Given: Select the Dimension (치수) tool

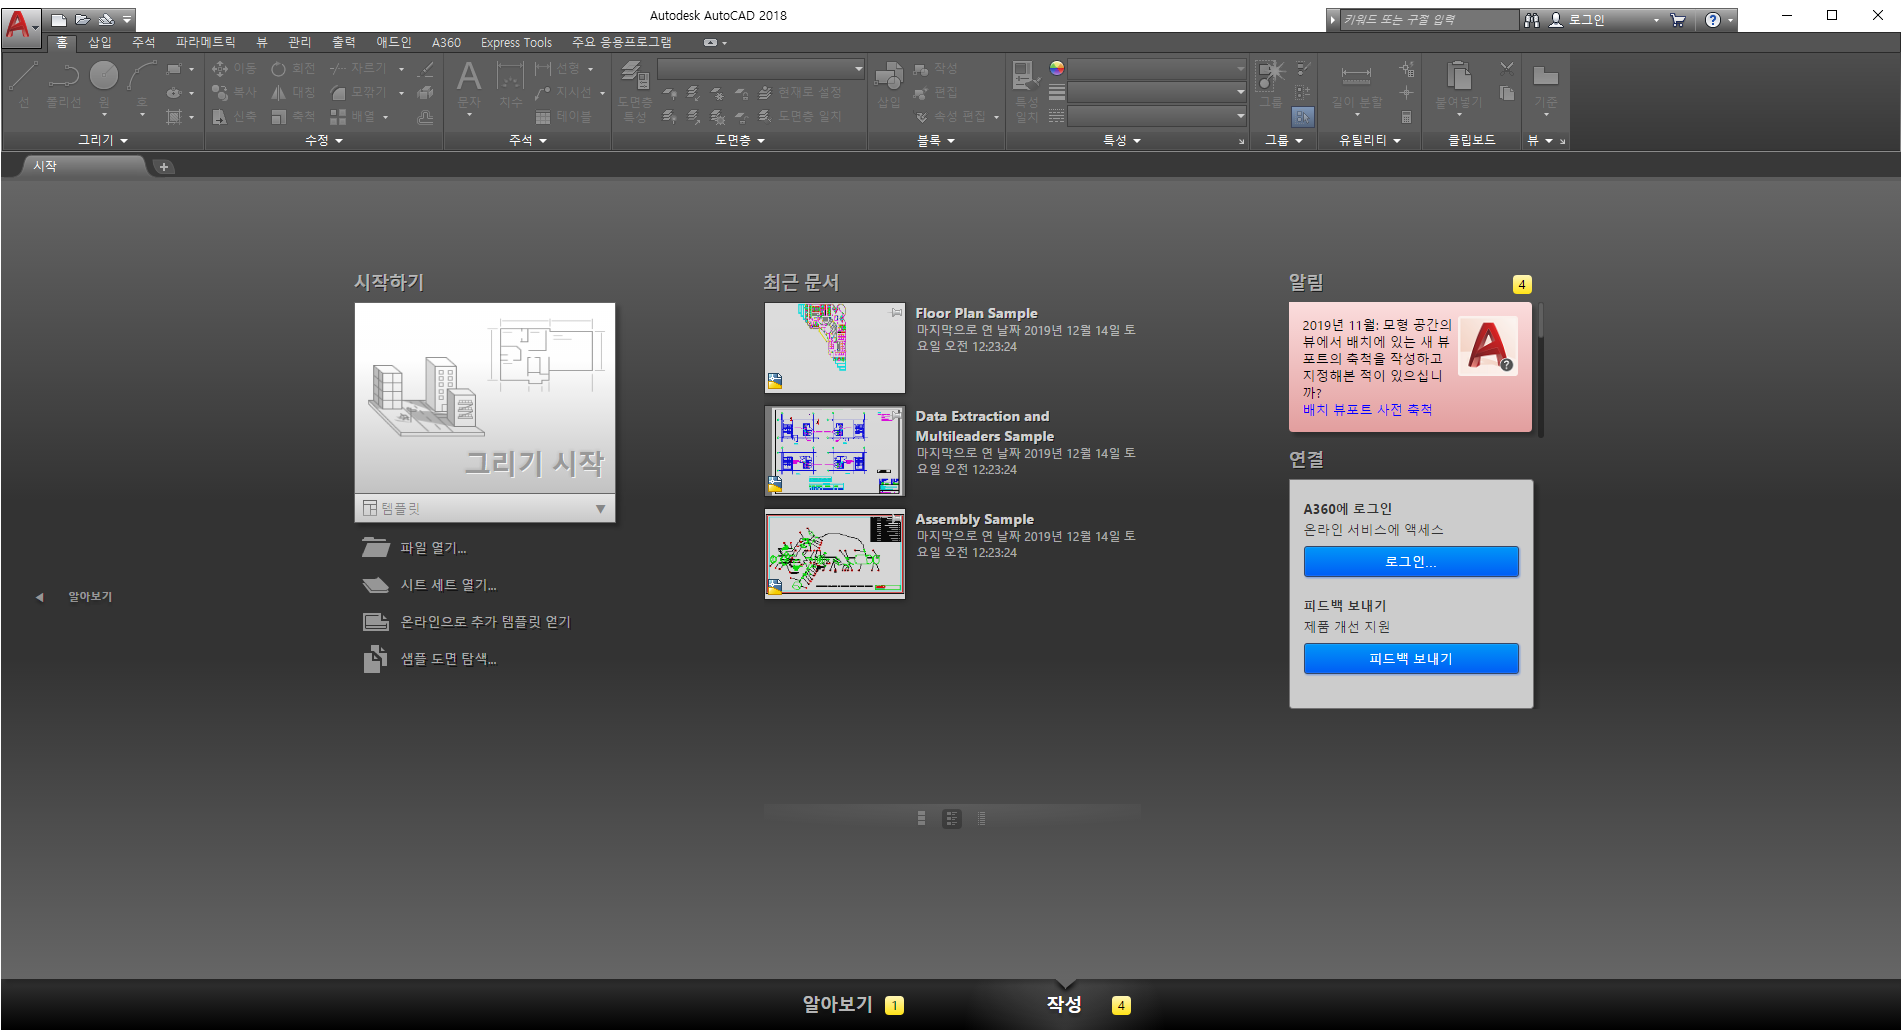Looking at the screenshot, I should click(x=510, y=84).
